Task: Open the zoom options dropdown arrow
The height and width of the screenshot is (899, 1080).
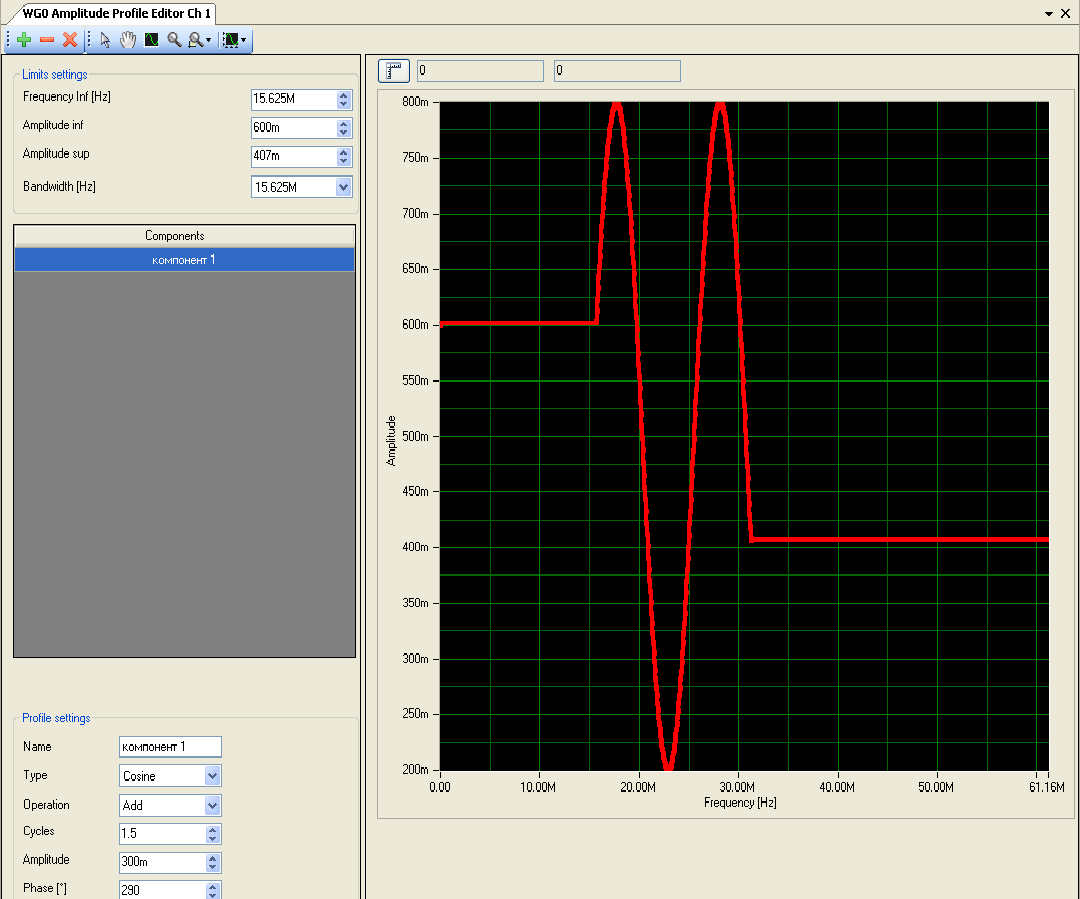Action: [x=208, y=41]
